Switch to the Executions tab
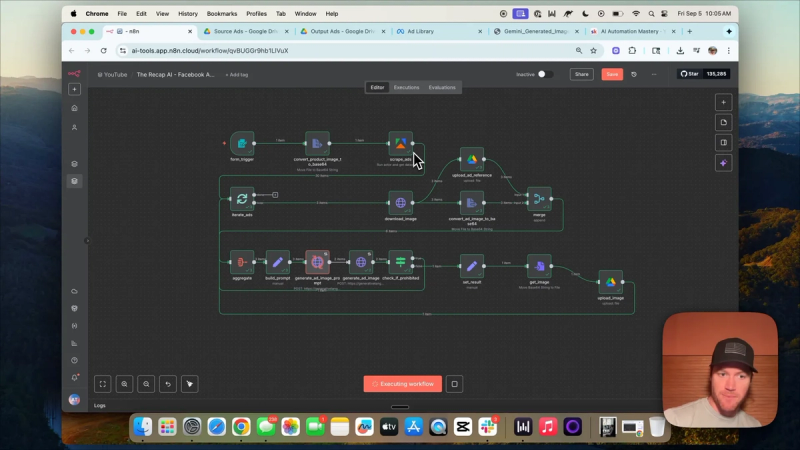Viewport: 800px width, 450px height. coord(406,87)
